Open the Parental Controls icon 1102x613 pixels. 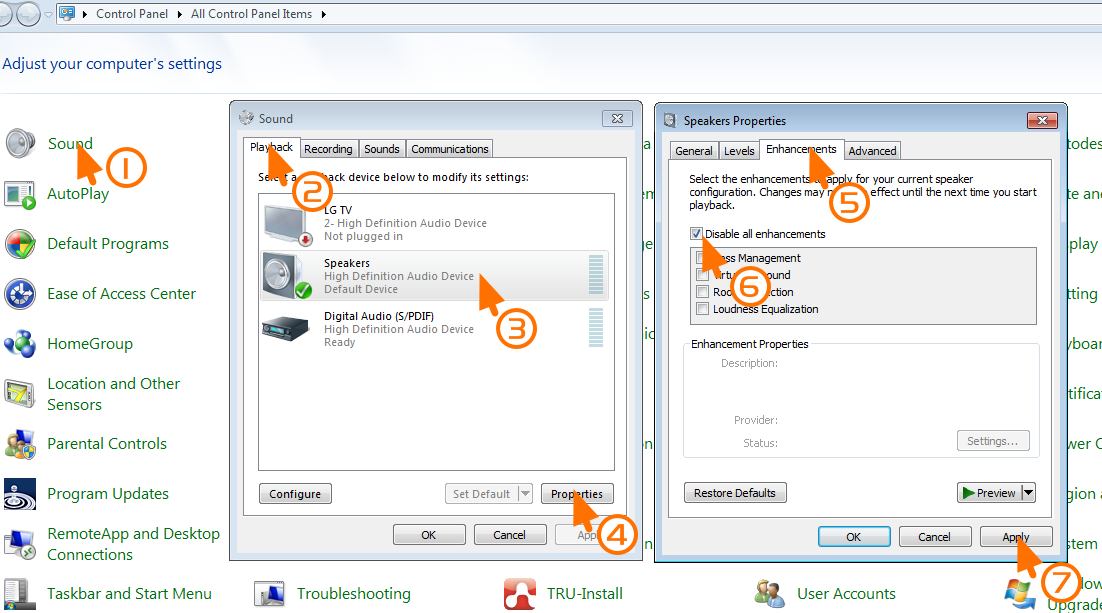pyautogui.click(x=20, y=444)
